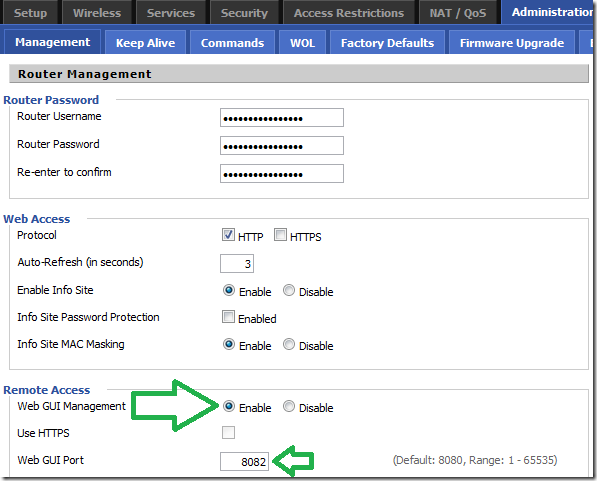Open the Wireless tab

click(x=97, y=13)
